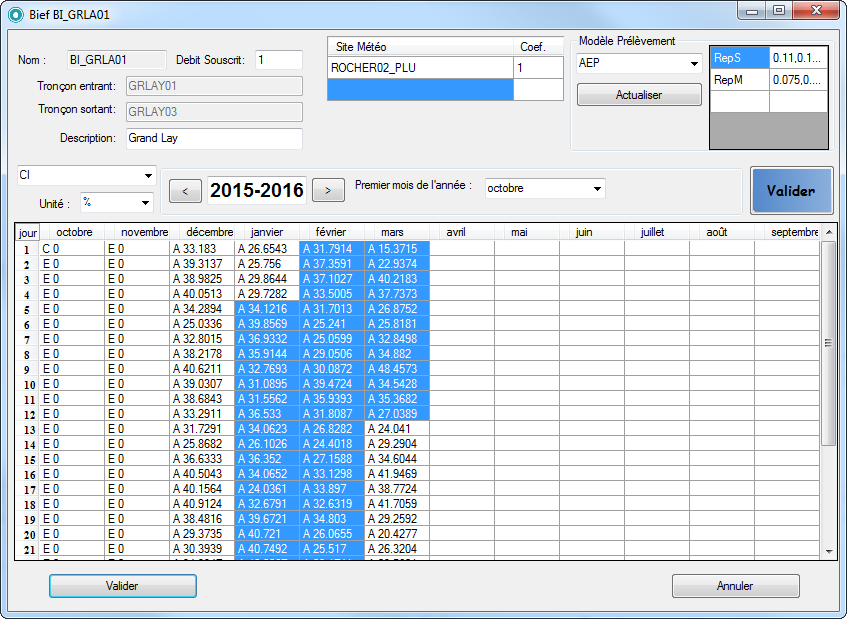Click the août column header
The image size is (847, 619).
point(722,232)
